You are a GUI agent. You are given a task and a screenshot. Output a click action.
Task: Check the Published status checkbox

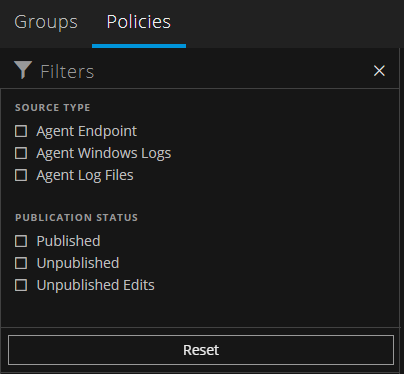(x=21, y=241)
